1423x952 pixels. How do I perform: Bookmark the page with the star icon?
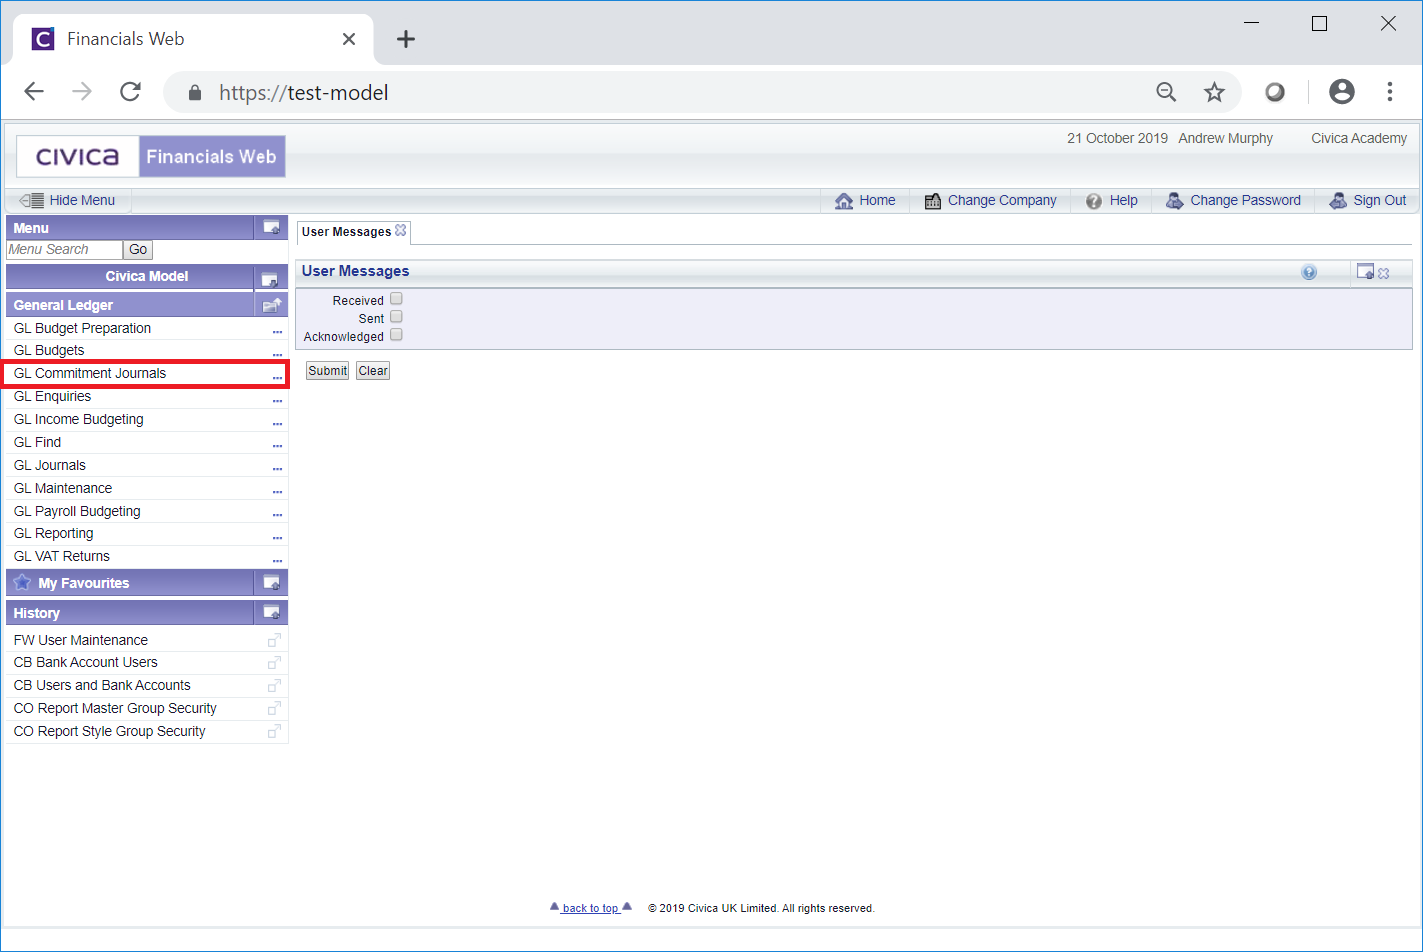tap(1214, 92)
